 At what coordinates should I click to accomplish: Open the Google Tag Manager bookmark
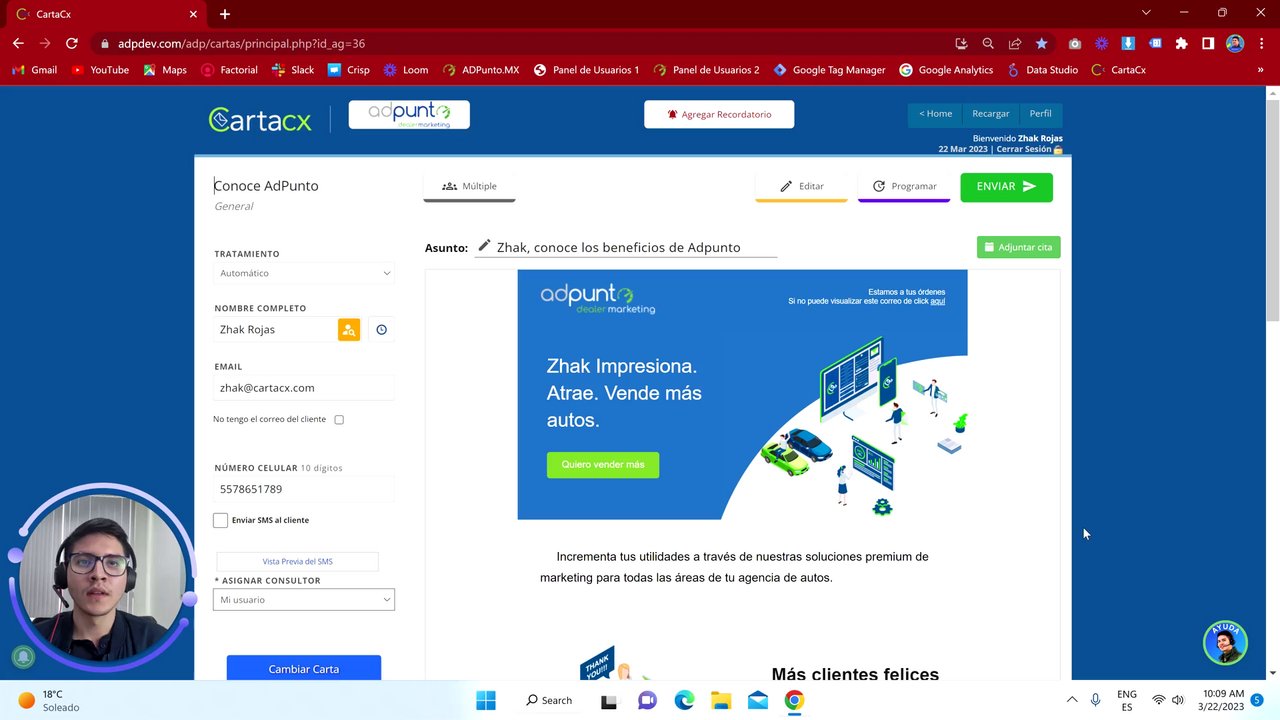(829, 70)
